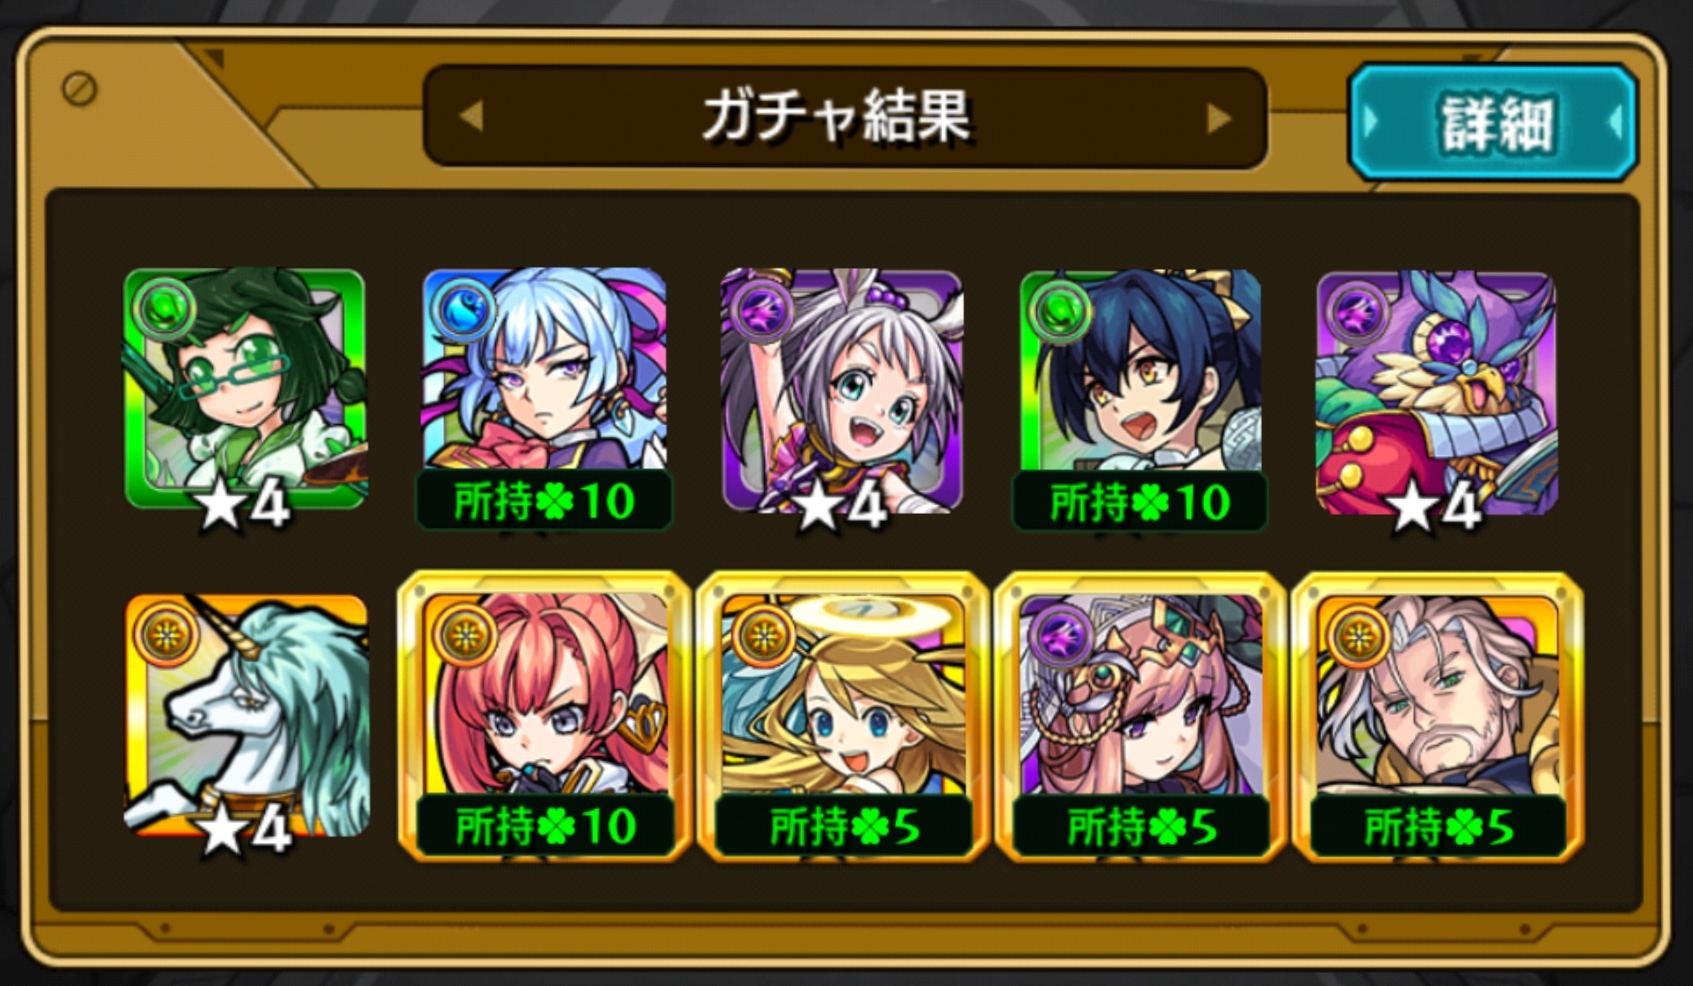Click the left arrow beside ガチャ結果

(x=472, y=117)
